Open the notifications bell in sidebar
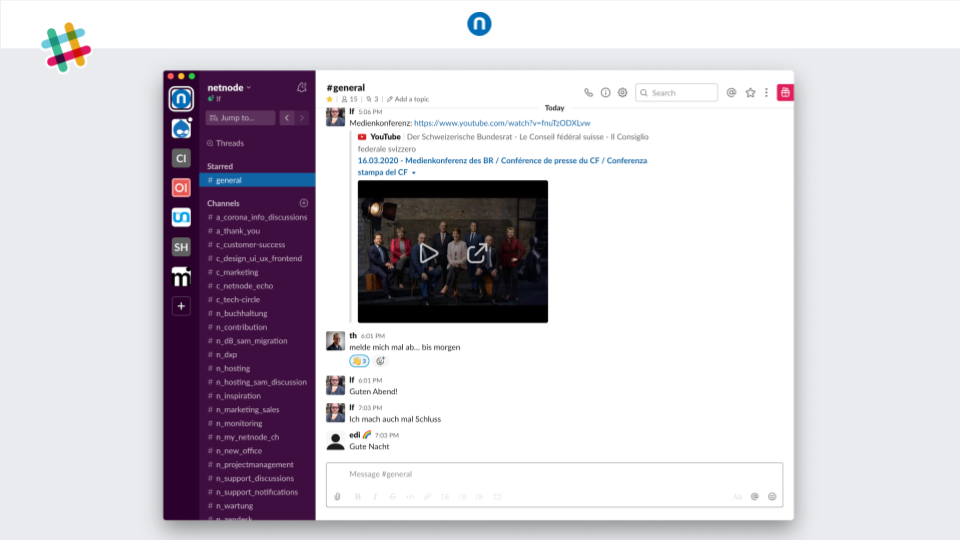The height and width of the screenshot is (540, 960). [302, 88]
